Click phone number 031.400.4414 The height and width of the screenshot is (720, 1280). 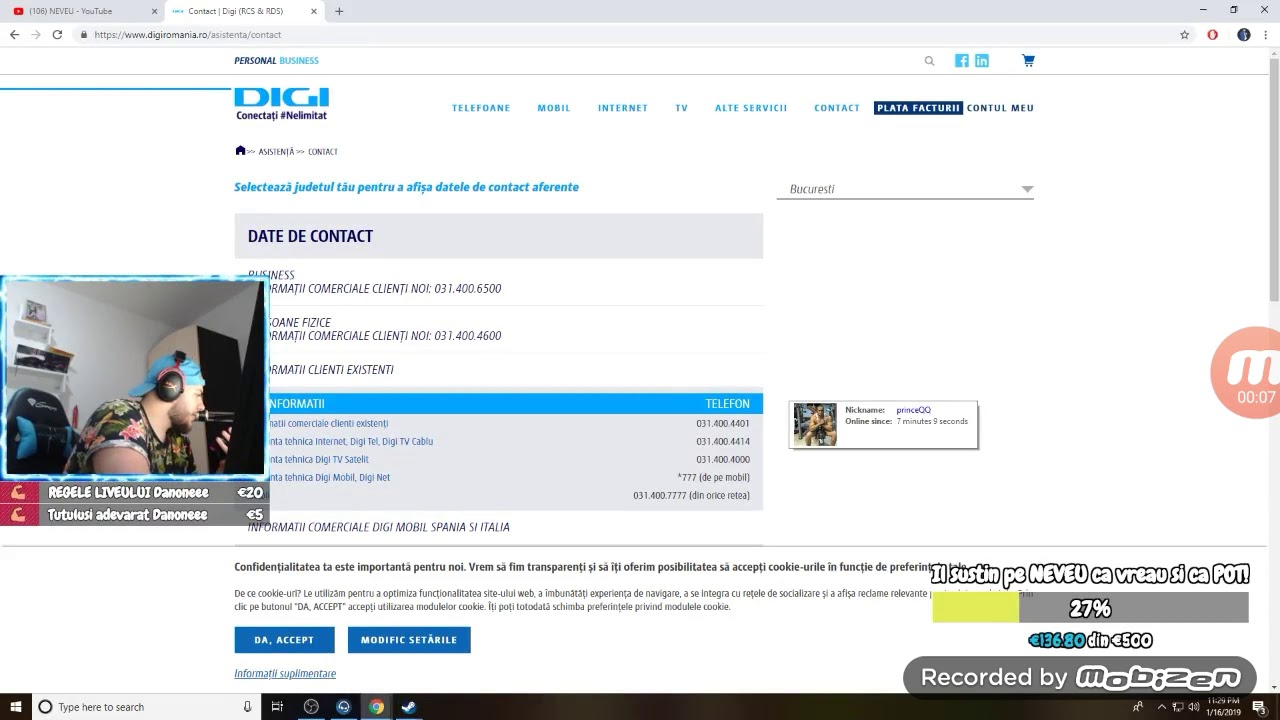click(723, 442)
